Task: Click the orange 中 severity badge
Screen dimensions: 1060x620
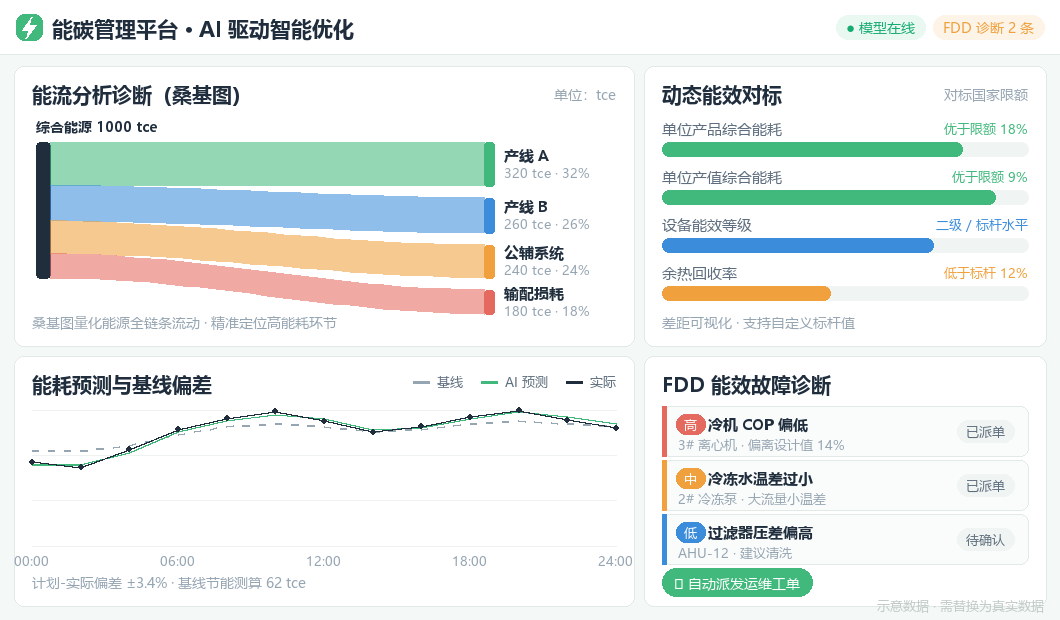Action: 690,479
